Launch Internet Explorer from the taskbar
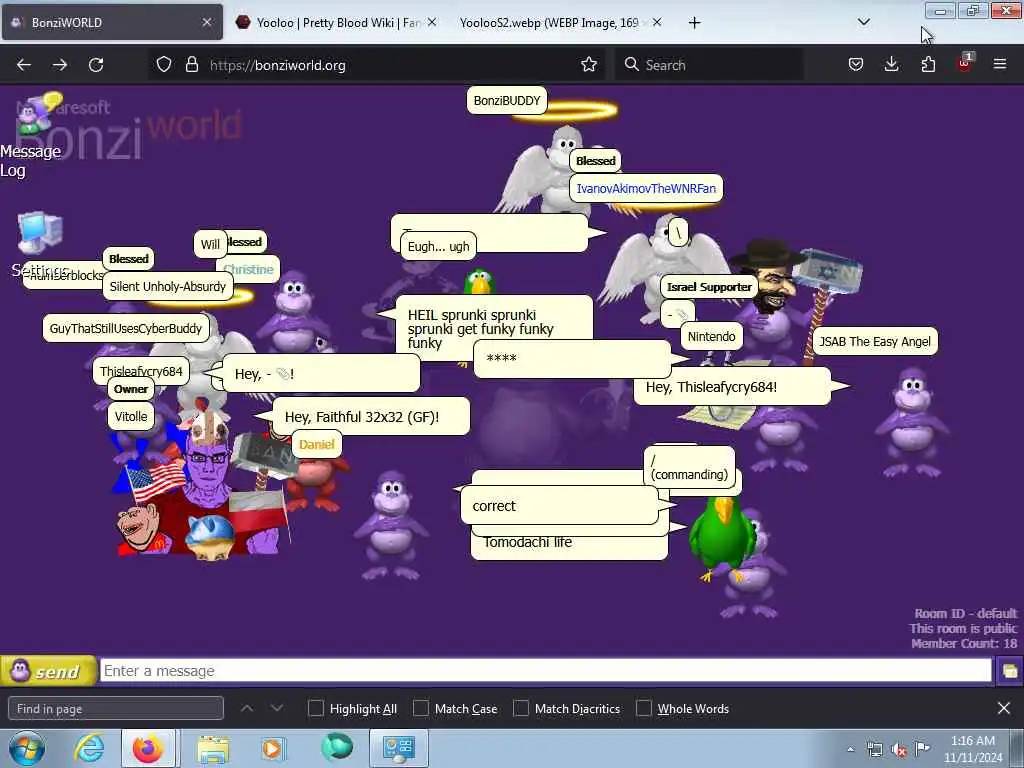The image size is (1024, 768). 89,748
